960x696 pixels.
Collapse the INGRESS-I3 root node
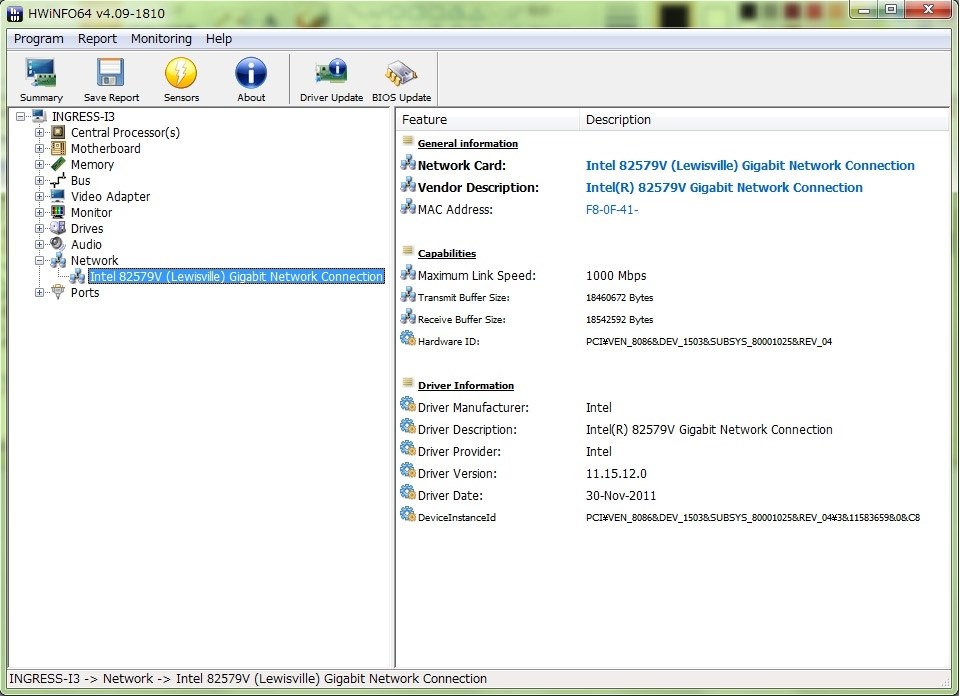pyautogui.click(x=21, y=116)
